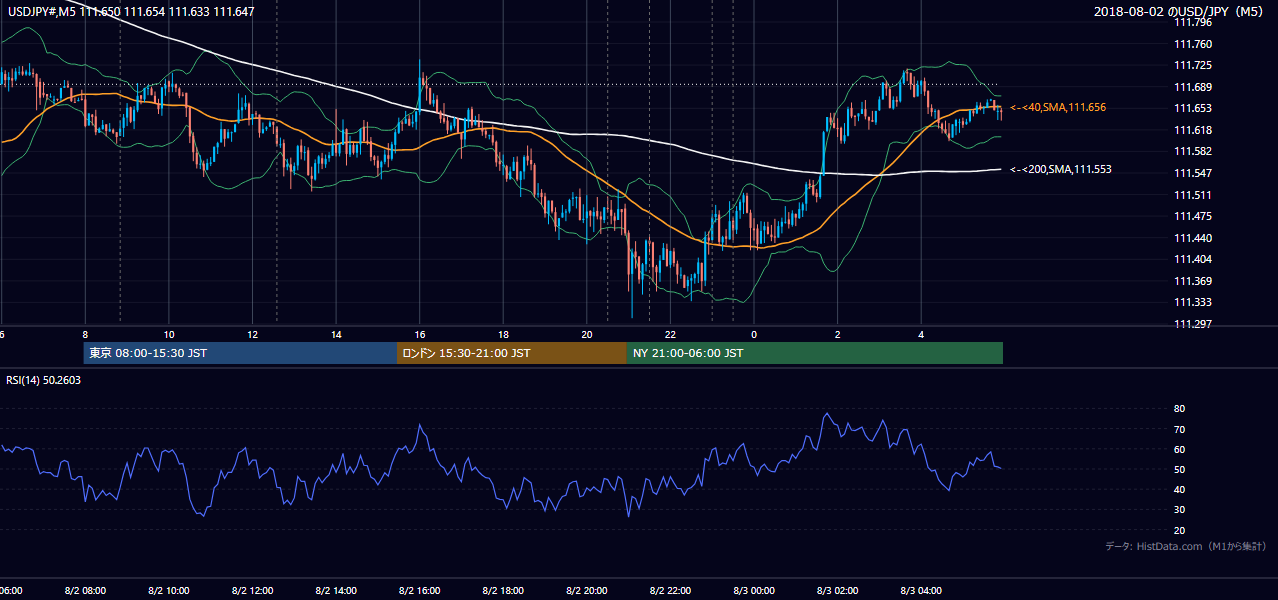Screen dimensions: 1278x600
Task: Click the 40 SMA label showing 111.656
Action: coord(1058,107)
